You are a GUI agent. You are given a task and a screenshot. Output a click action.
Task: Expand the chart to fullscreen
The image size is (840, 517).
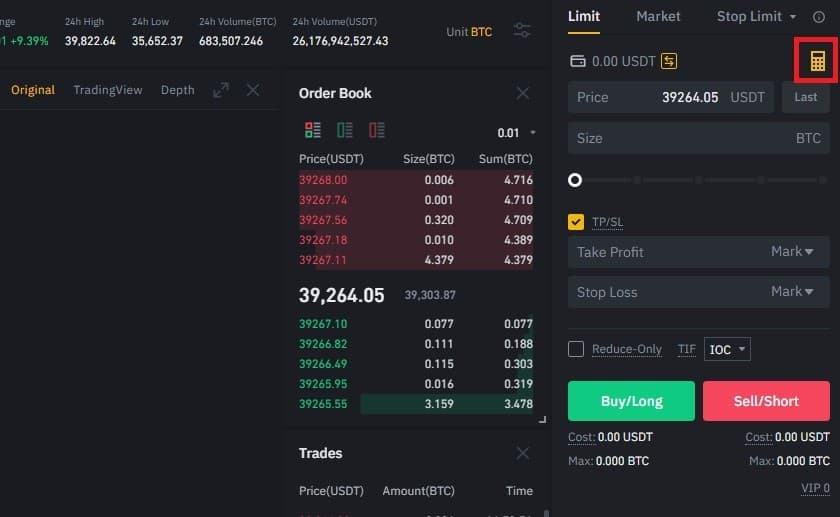pos(221,90)
